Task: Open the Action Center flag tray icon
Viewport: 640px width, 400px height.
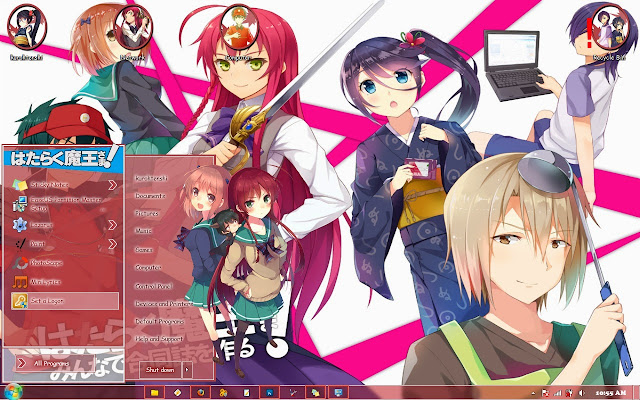Action: click(545, 393)
